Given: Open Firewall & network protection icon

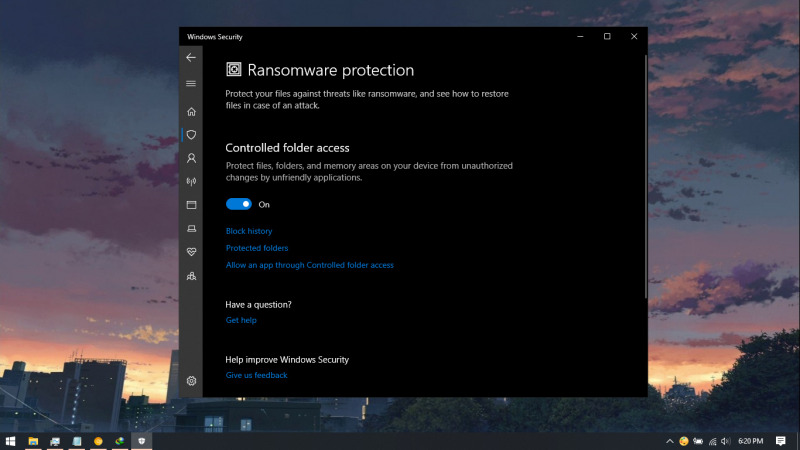Looking at the screenshot, I should (x=191, y=182).
